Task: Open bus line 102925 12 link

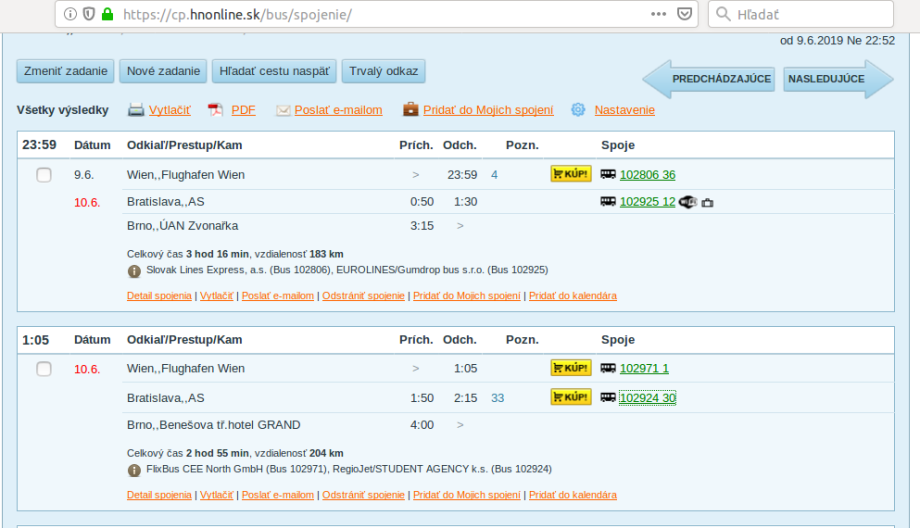Action: (x=647, y=202)
